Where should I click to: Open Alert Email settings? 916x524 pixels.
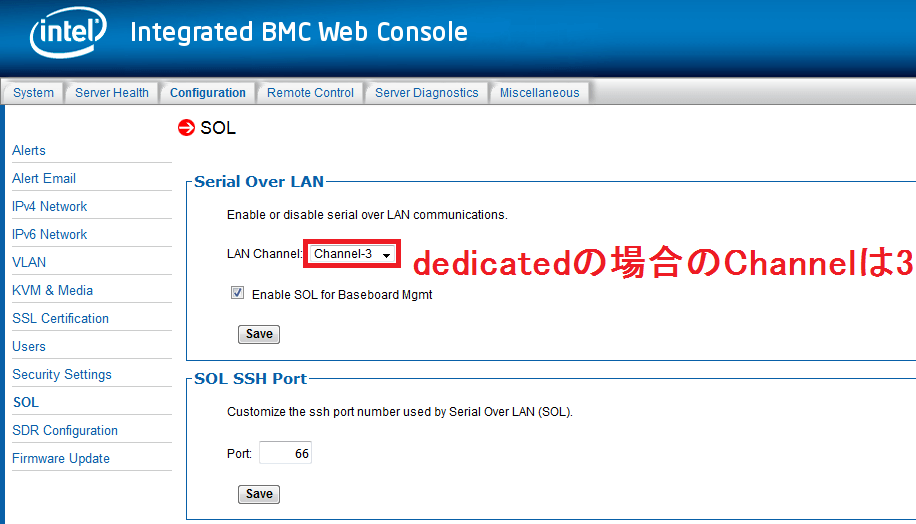(44, 179)
